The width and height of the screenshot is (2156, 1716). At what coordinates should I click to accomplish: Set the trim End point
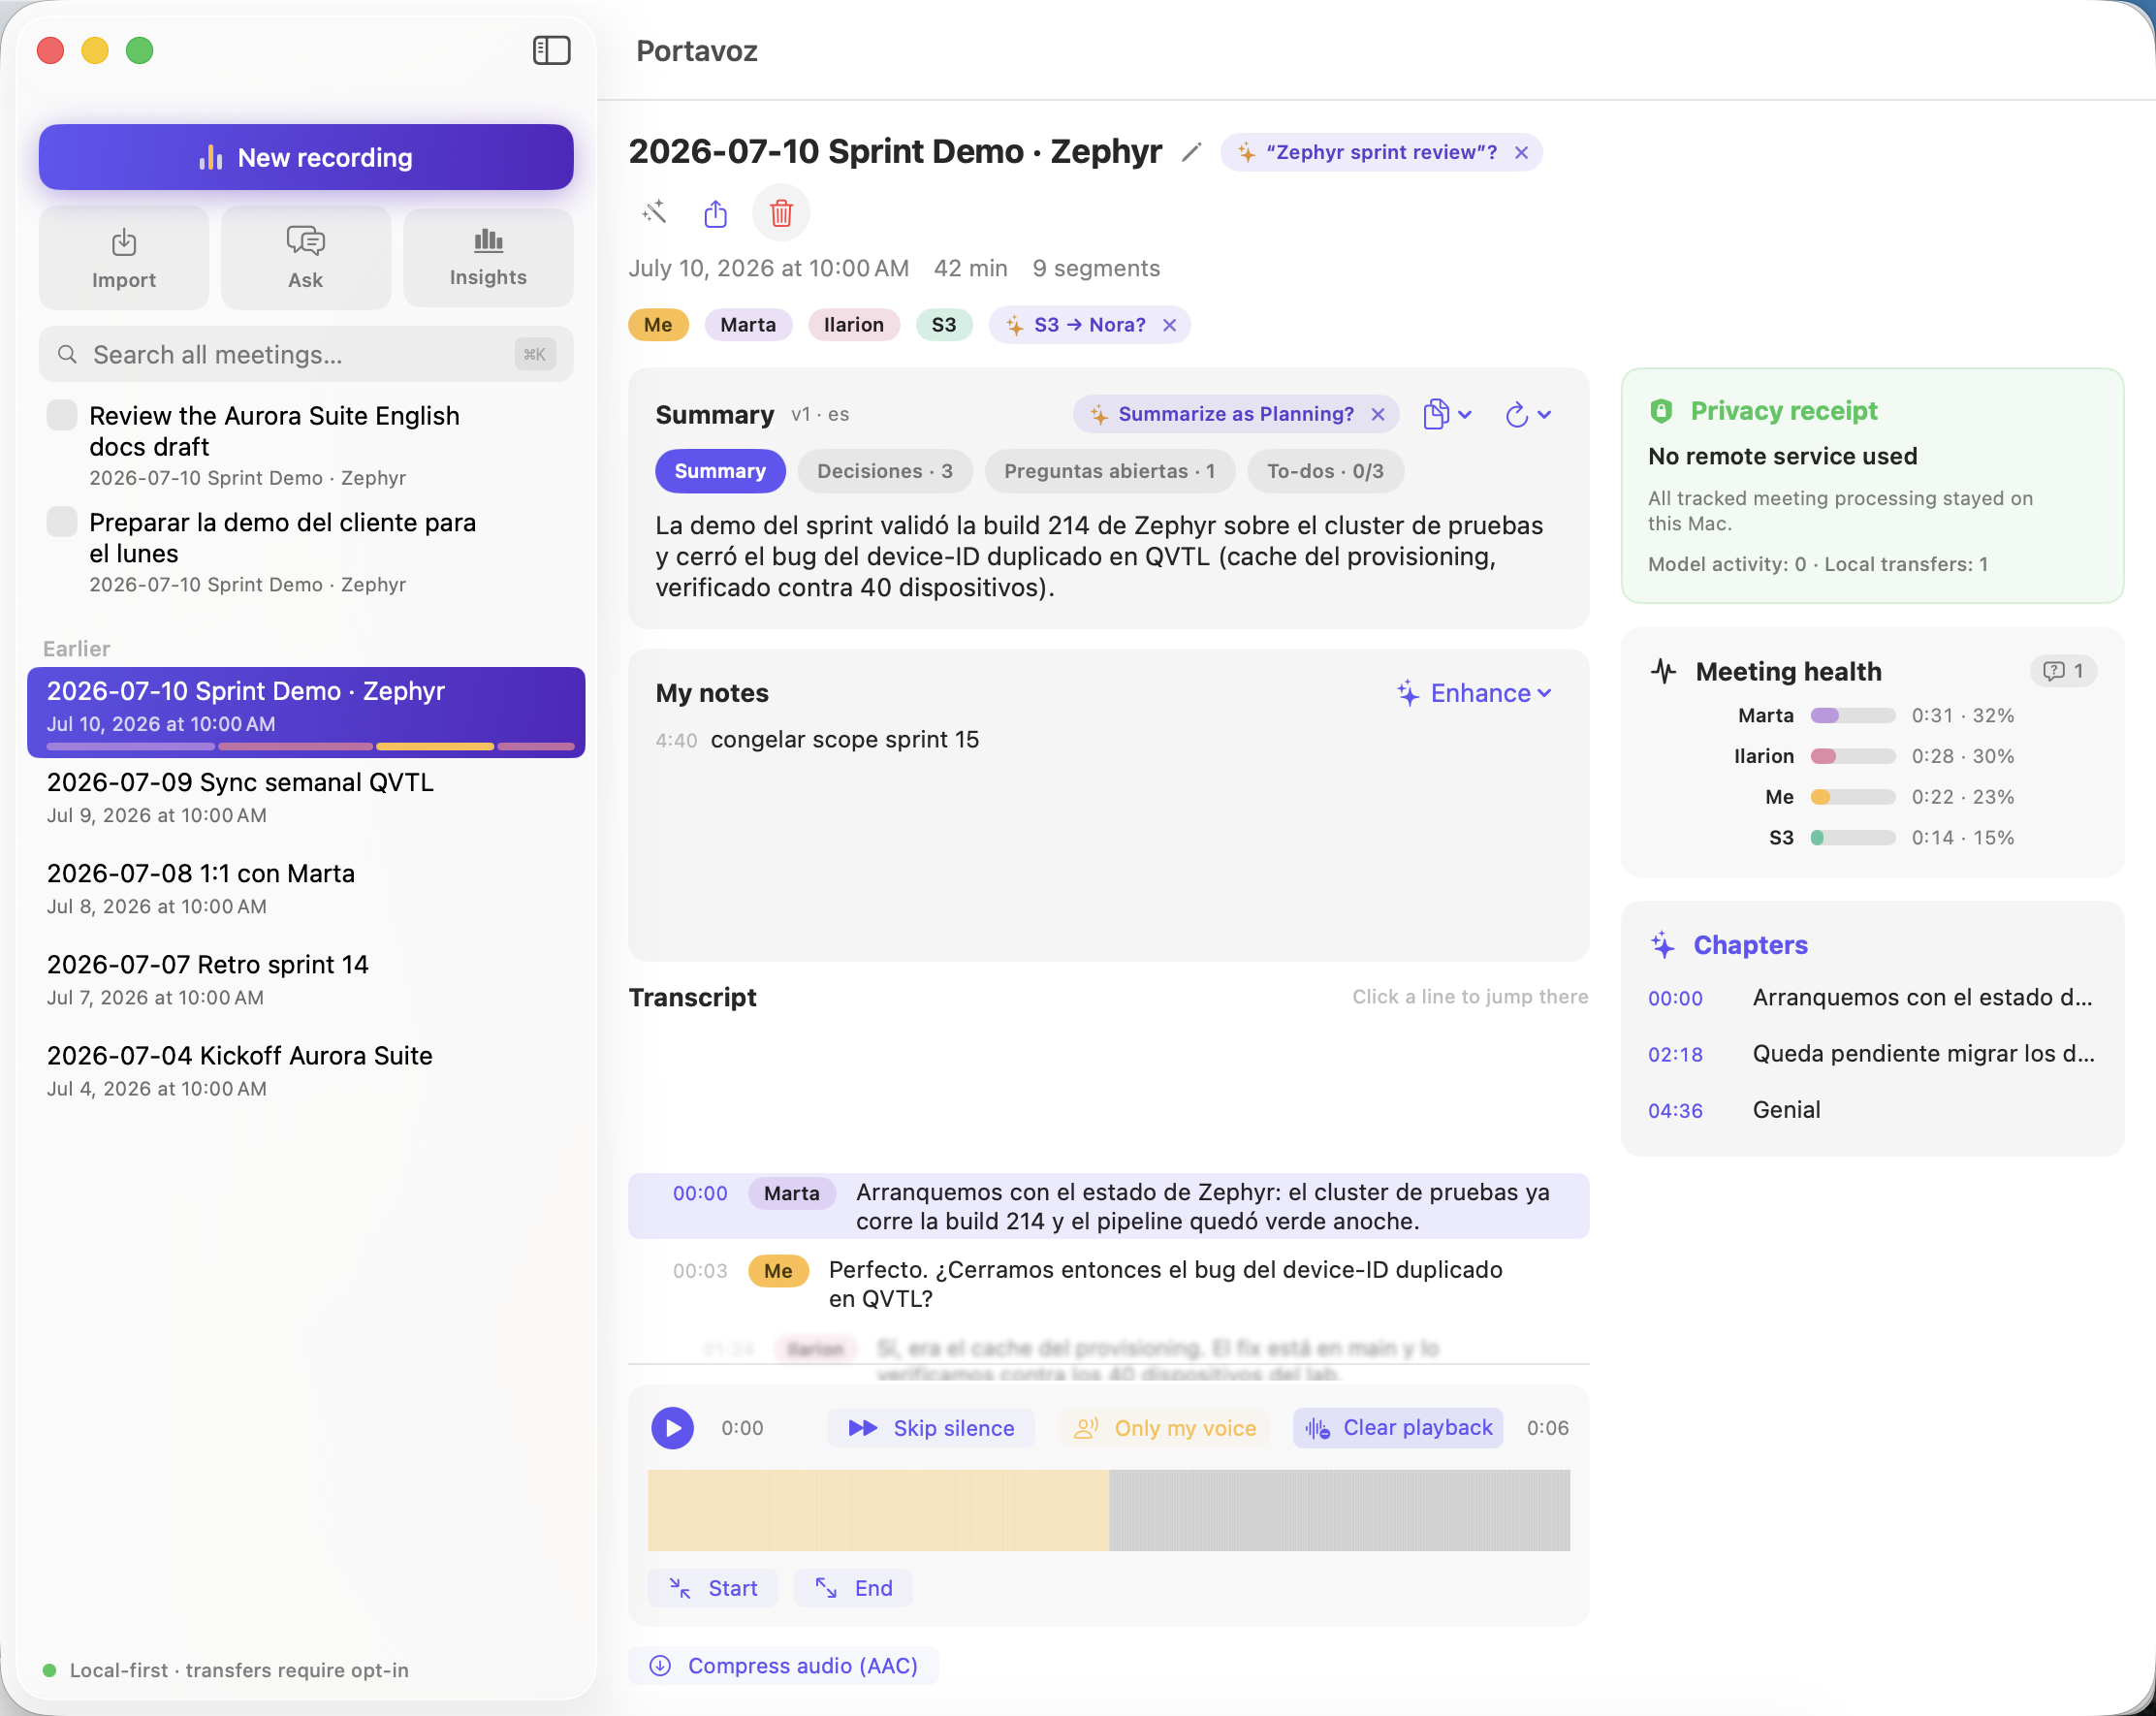click(853, 1588)
